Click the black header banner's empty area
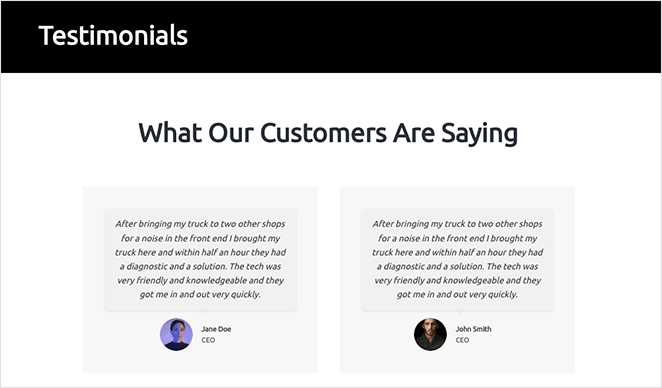Image resolution: width=662 pixels, height=388 pixels. (x=422, y=37)
